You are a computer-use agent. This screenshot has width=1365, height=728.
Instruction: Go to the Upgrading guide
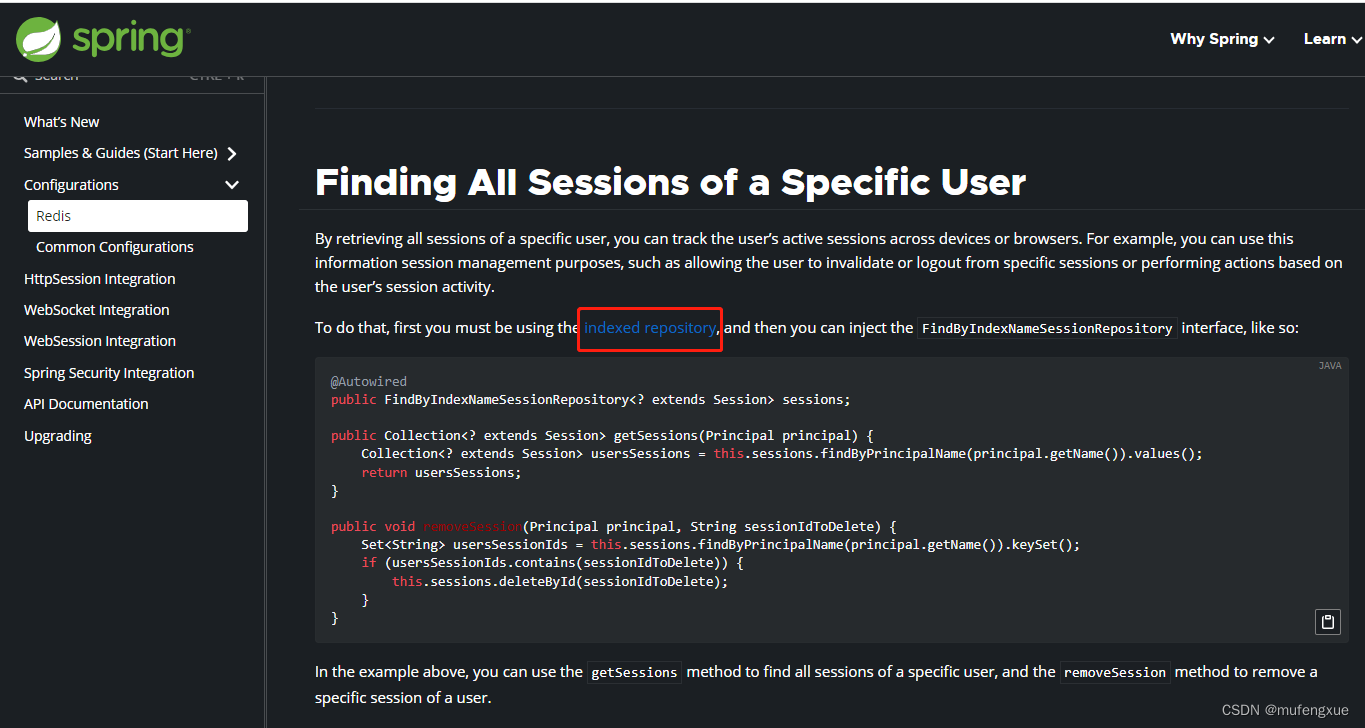tap(57, 435)
